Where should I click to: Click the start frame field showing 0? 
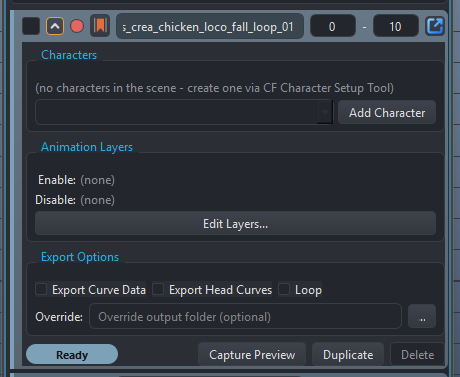point(333,26)
